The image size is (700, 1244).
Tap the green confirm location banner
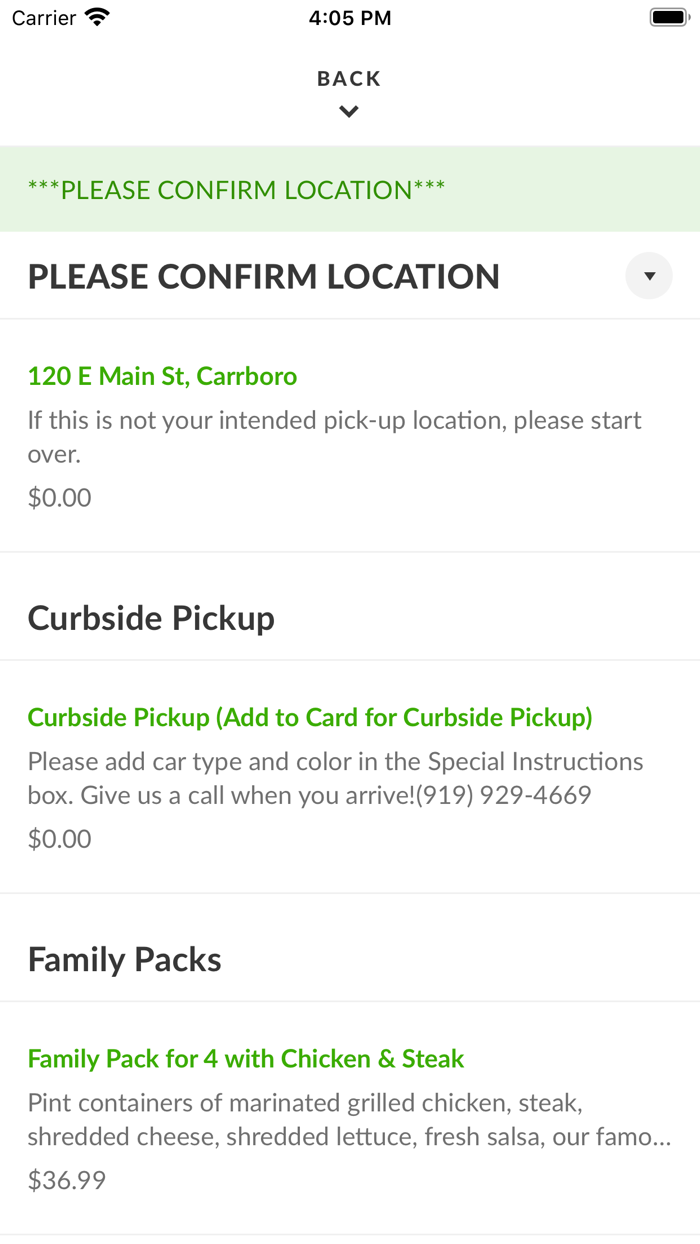point(237,190)
